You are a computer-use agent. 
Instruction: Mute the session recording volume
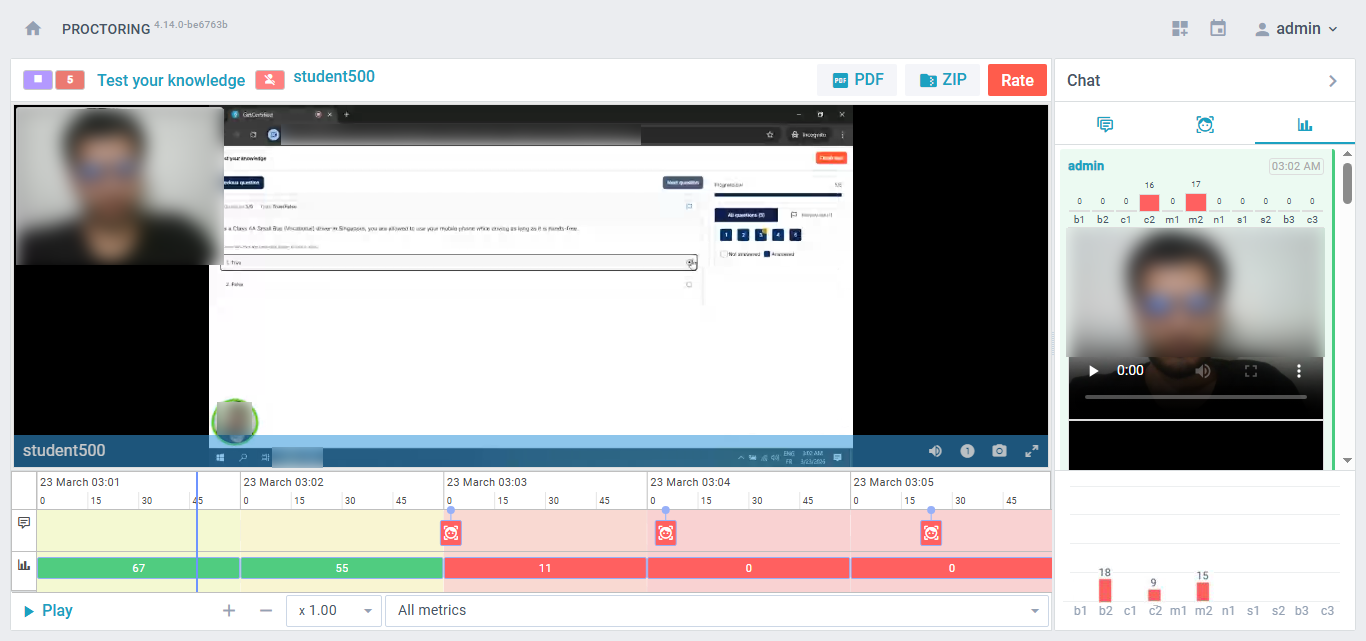click(x=935, y=451)
